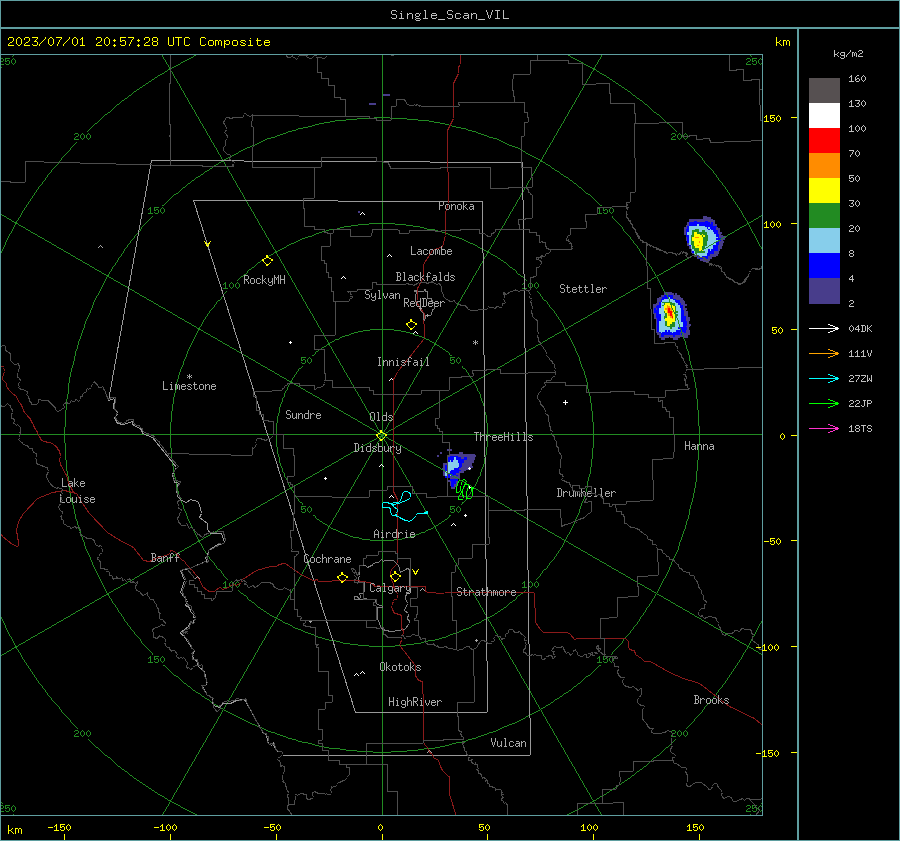The height and width of the screenshot is (841, 900).
Task: Click the asterisk marker east of Innisfail
Action: click(x=475, y=343)
